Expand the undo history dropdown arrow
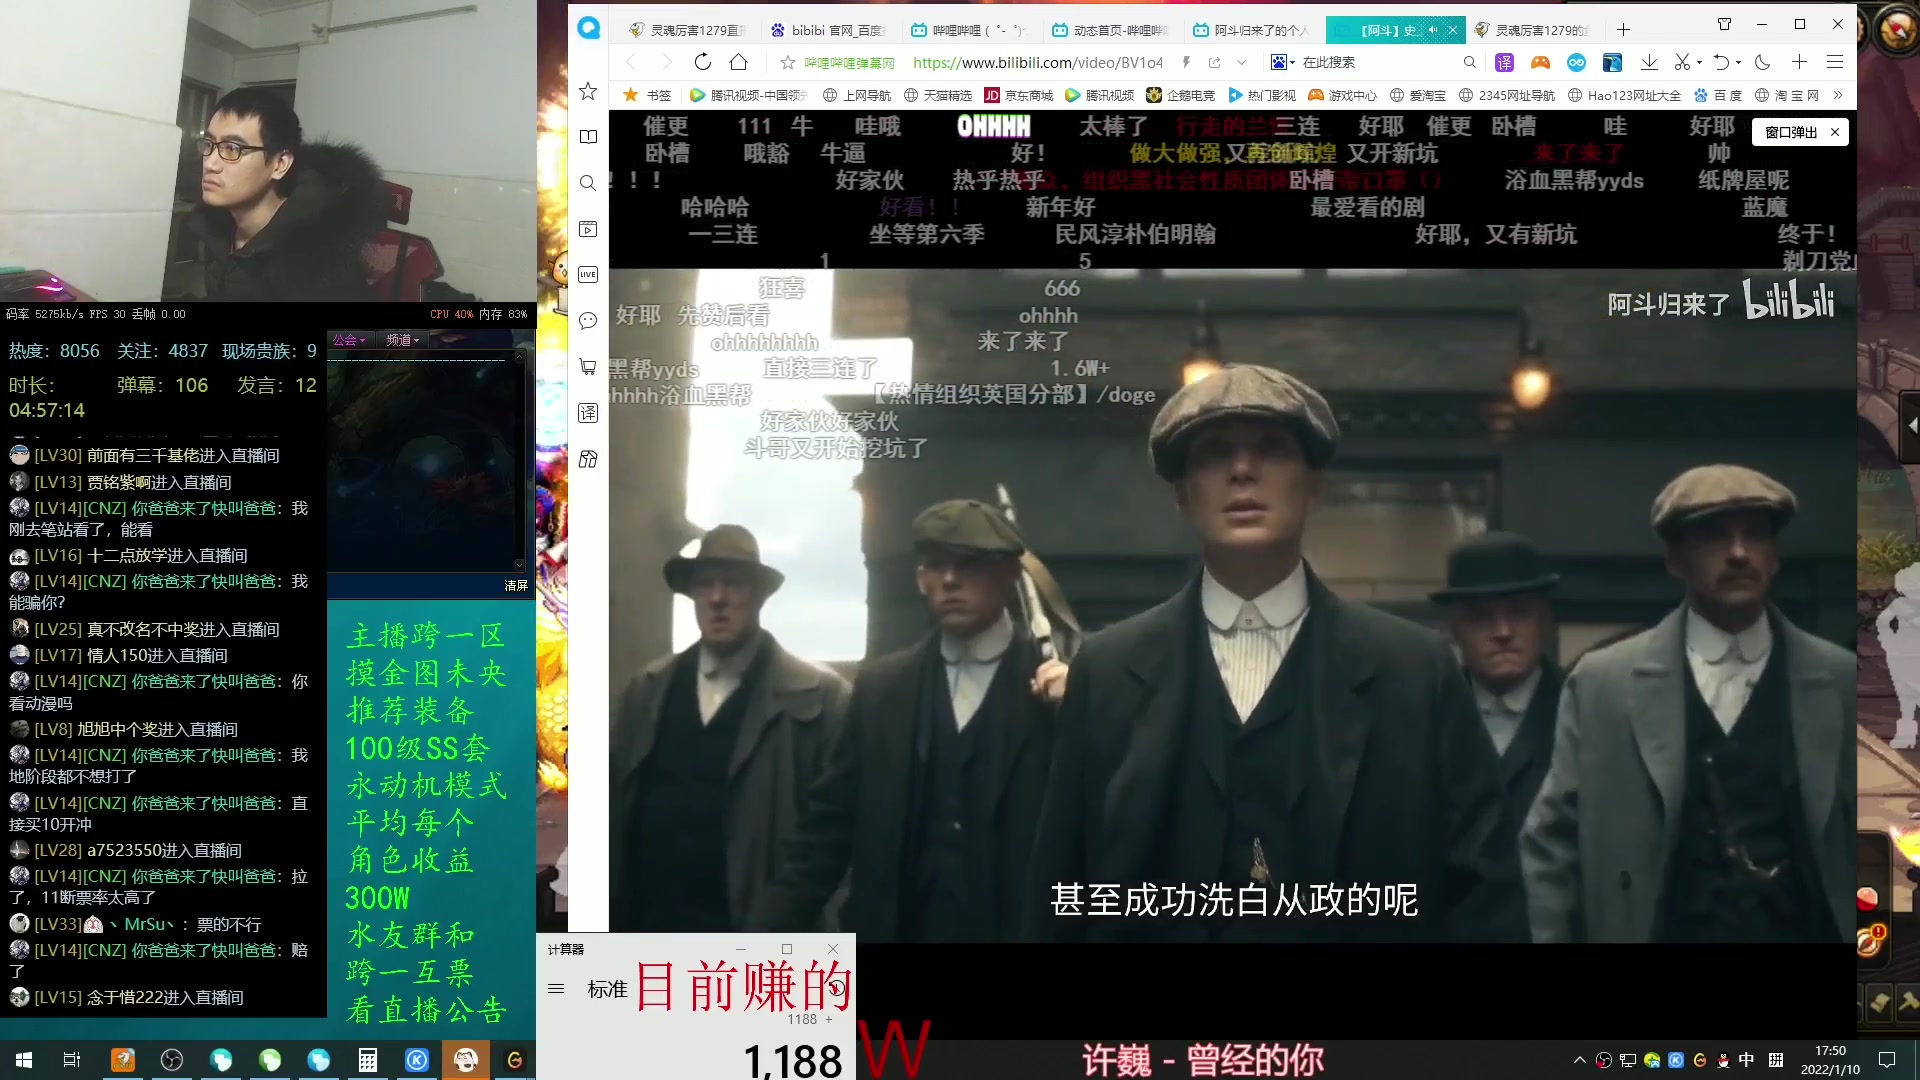Viewport: 1920px width, 1080px height. point(1738,62)
